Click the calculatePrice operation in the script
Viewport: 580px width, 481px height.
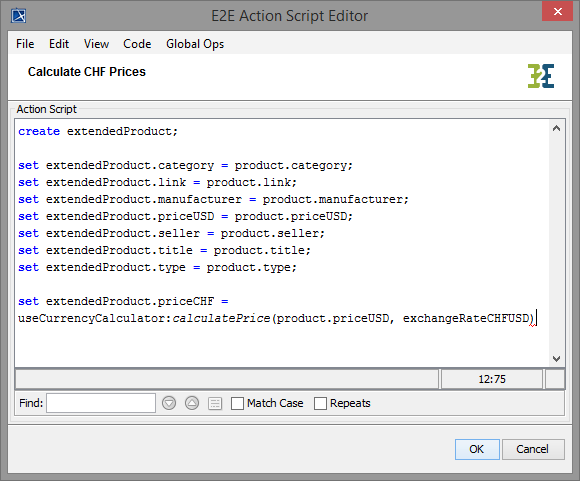click(x=221, y=318)
